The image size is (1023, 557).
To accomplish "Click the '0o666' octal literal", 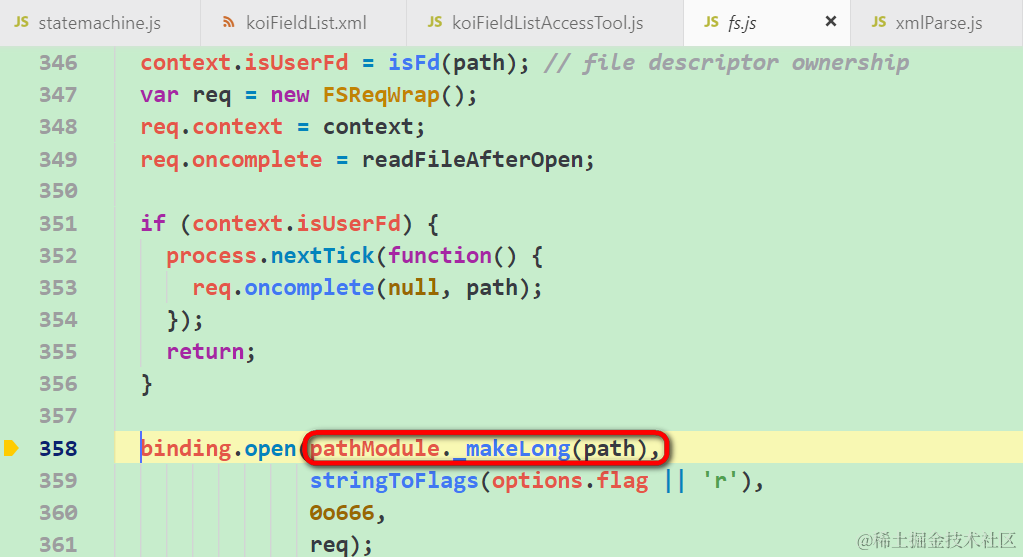I will [342, 513].
